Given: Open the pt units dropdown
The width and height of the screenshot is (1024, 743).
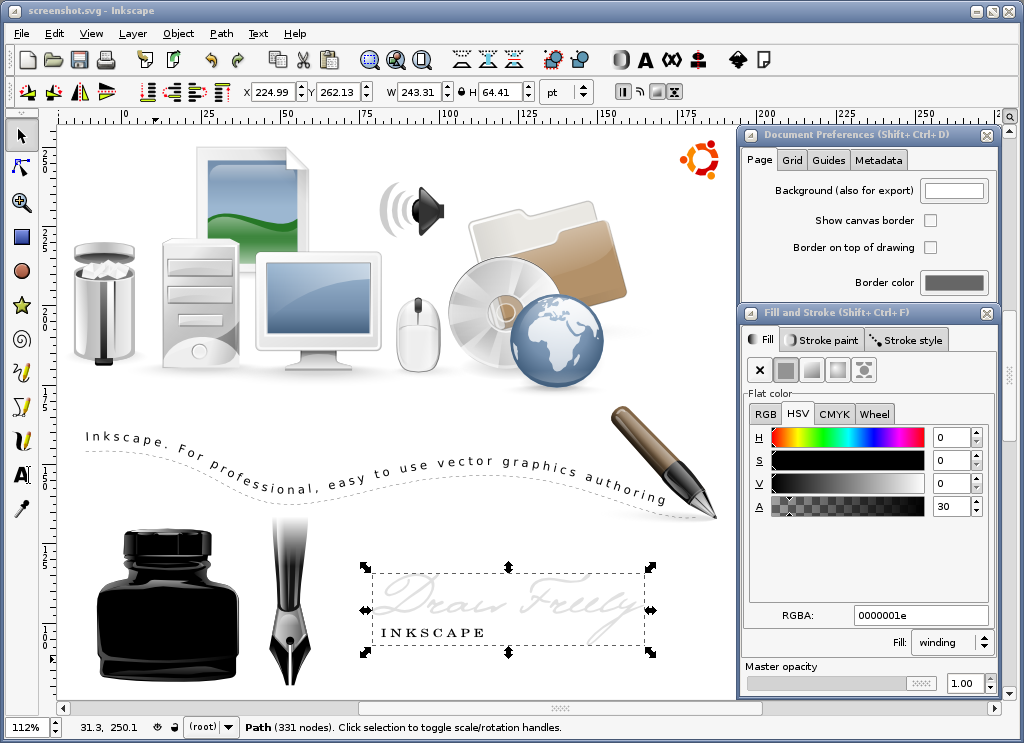Looking at the screenshot, I should point(566,93).
